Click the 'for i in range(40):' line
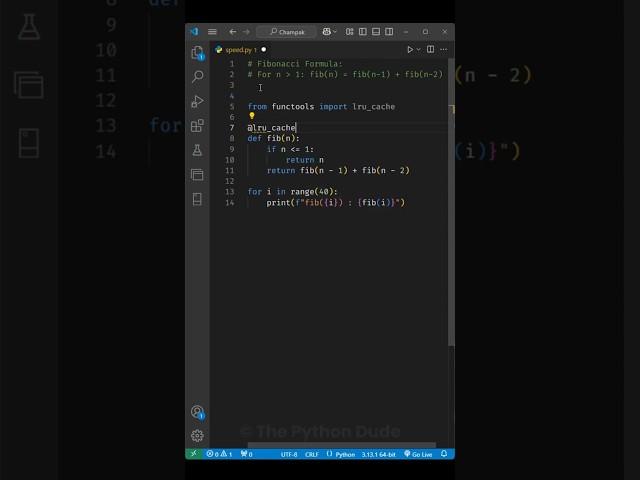640x480 pixels. coord(292,191)
